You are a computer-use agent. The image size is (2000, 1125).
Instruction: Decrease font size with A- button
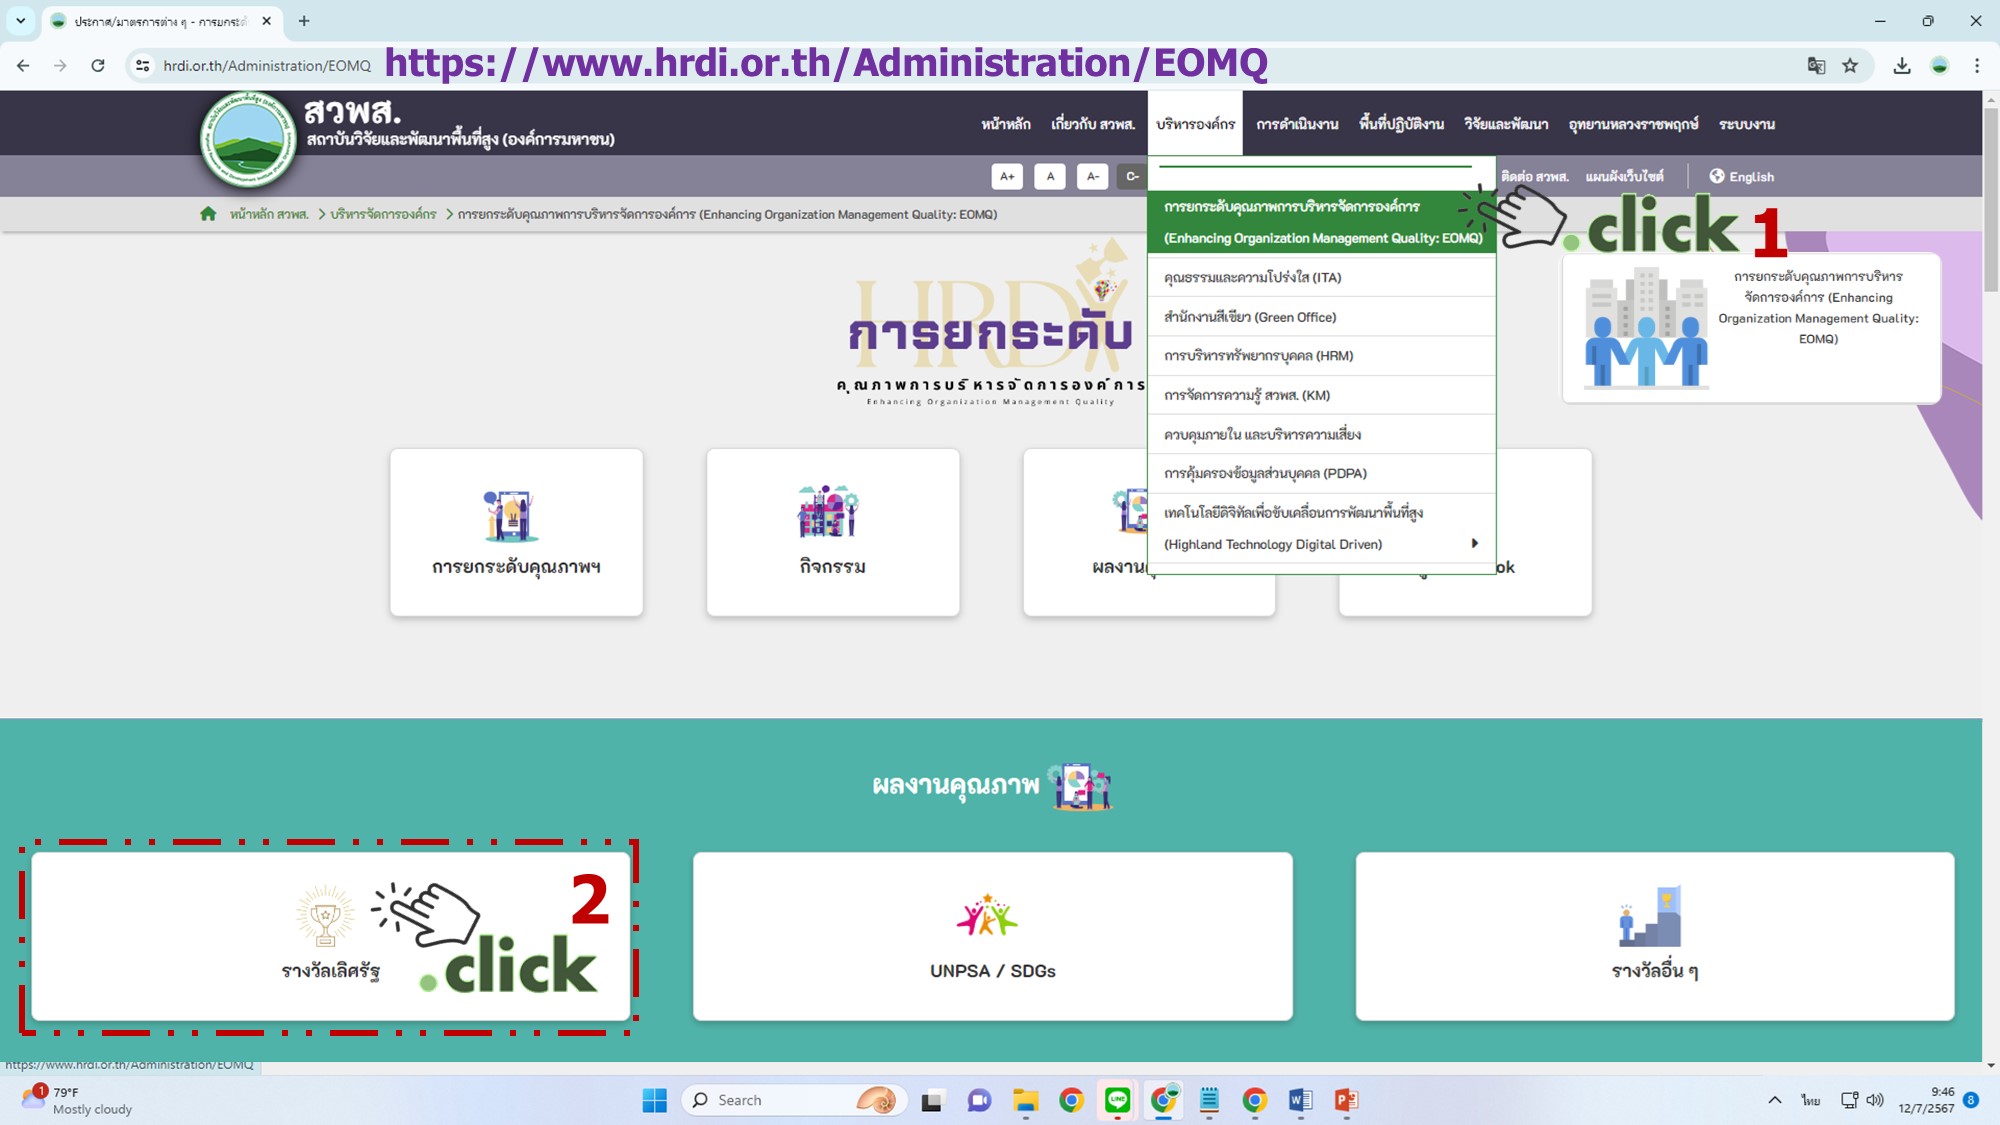pyautogui.click(x=1093, y=176)
